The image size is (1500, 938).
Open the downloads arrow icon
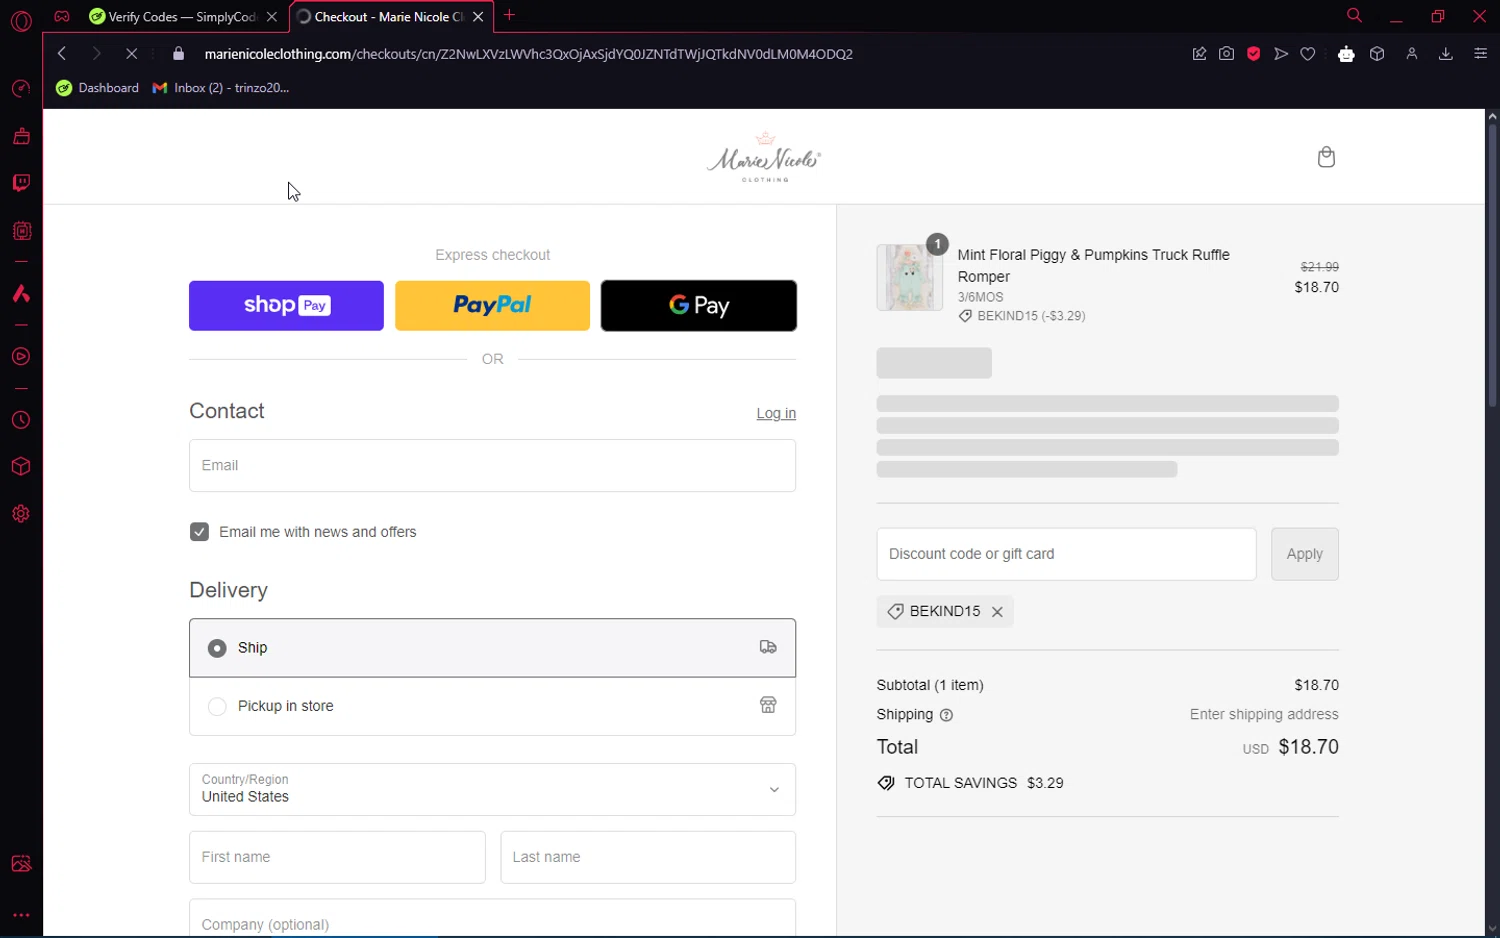click(x=1446, y=54)
